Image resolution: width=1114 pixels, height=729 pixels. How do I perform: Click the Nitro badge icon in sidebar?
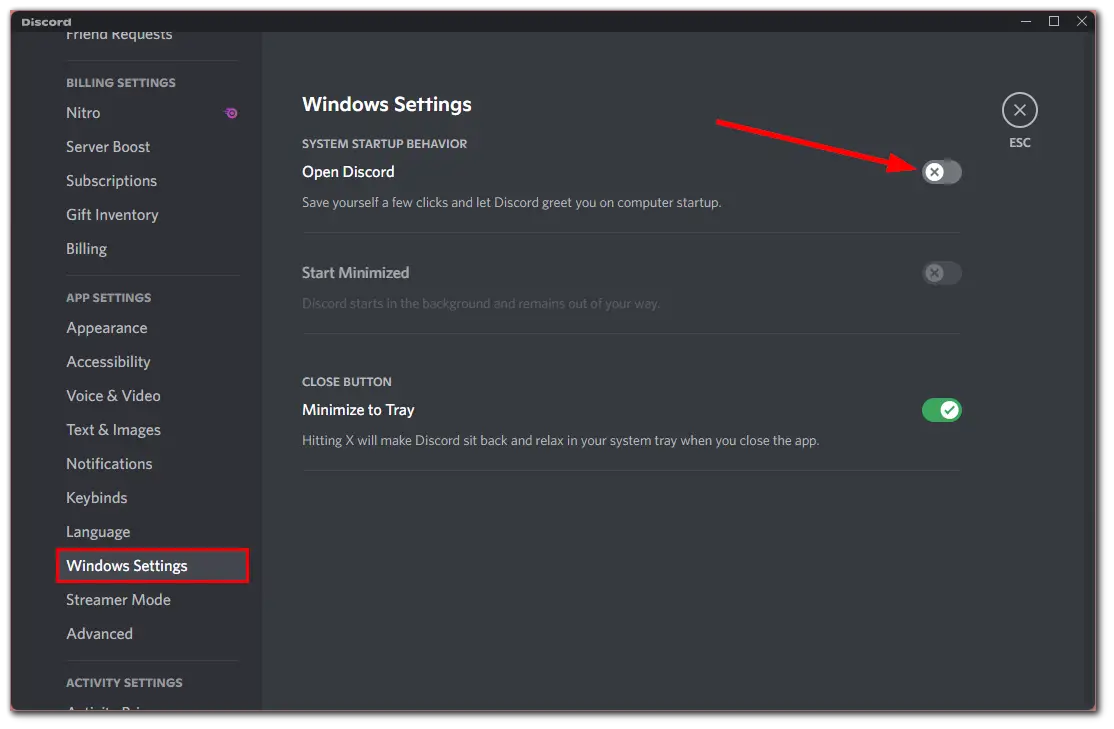[x=231, y=113]
